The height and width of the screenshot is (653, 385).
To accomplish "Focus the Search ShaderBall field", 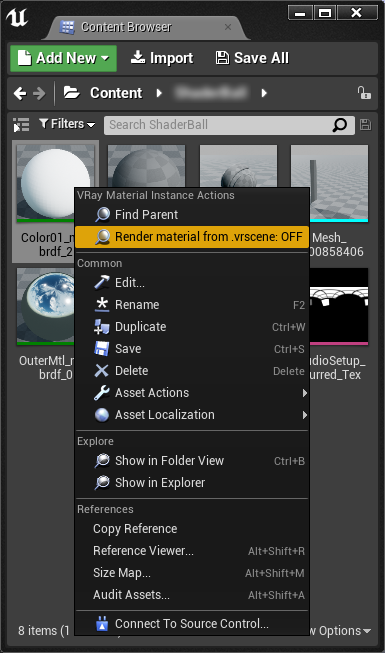I will click(x=229, y=125).
